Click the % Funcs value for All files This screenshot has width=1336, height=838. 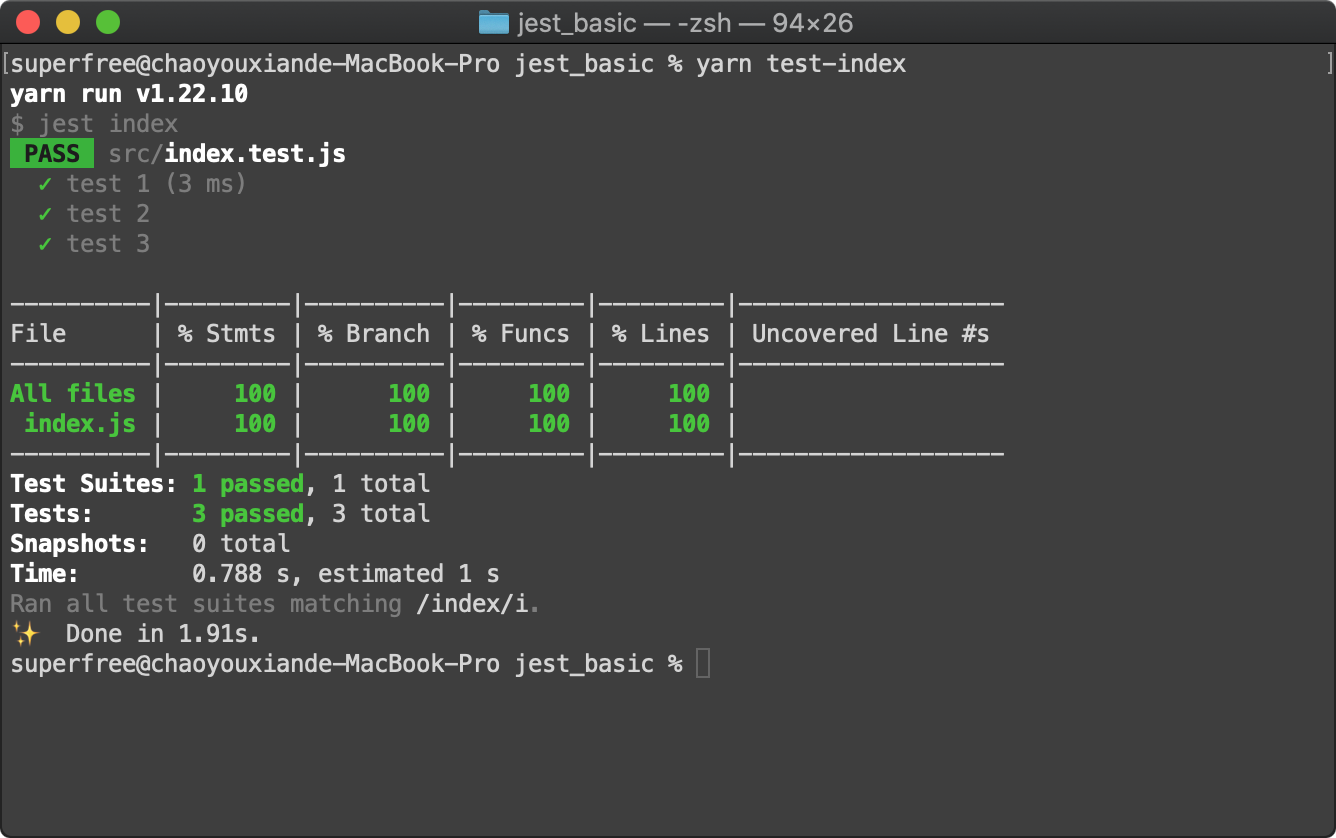pos(549,394)
